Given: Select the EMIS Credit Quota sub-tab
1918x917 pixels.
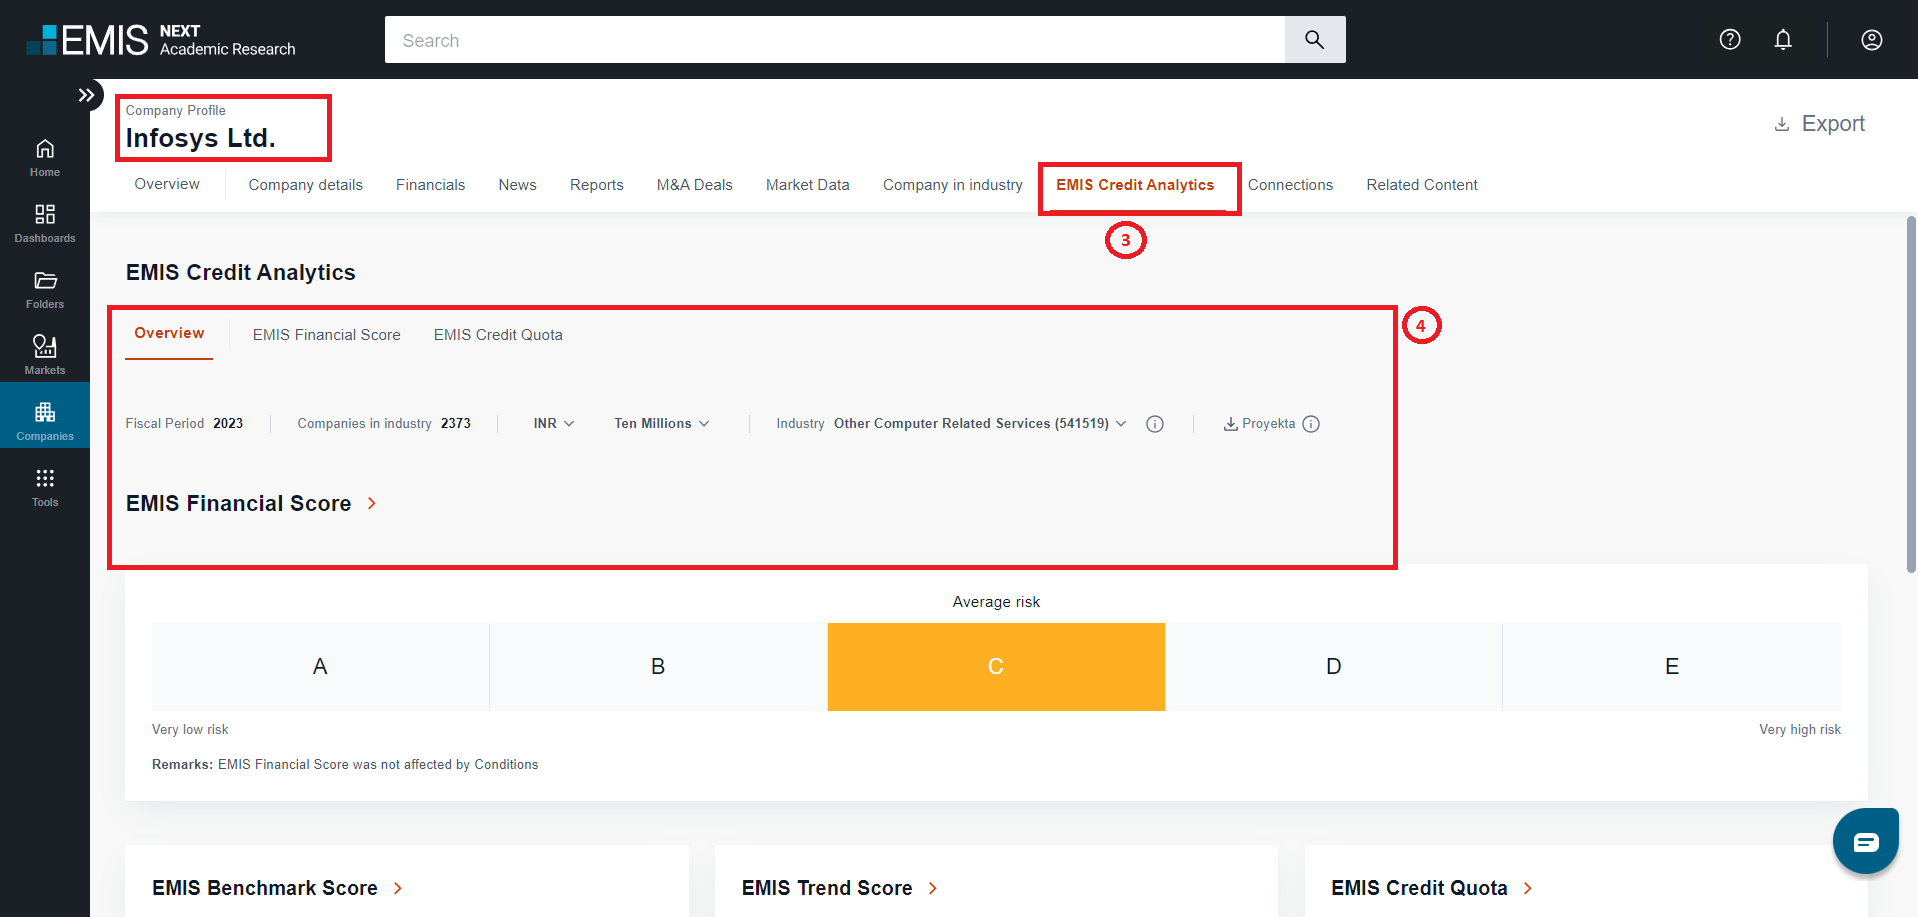Looking at the screenshot, I should point(498,335).
